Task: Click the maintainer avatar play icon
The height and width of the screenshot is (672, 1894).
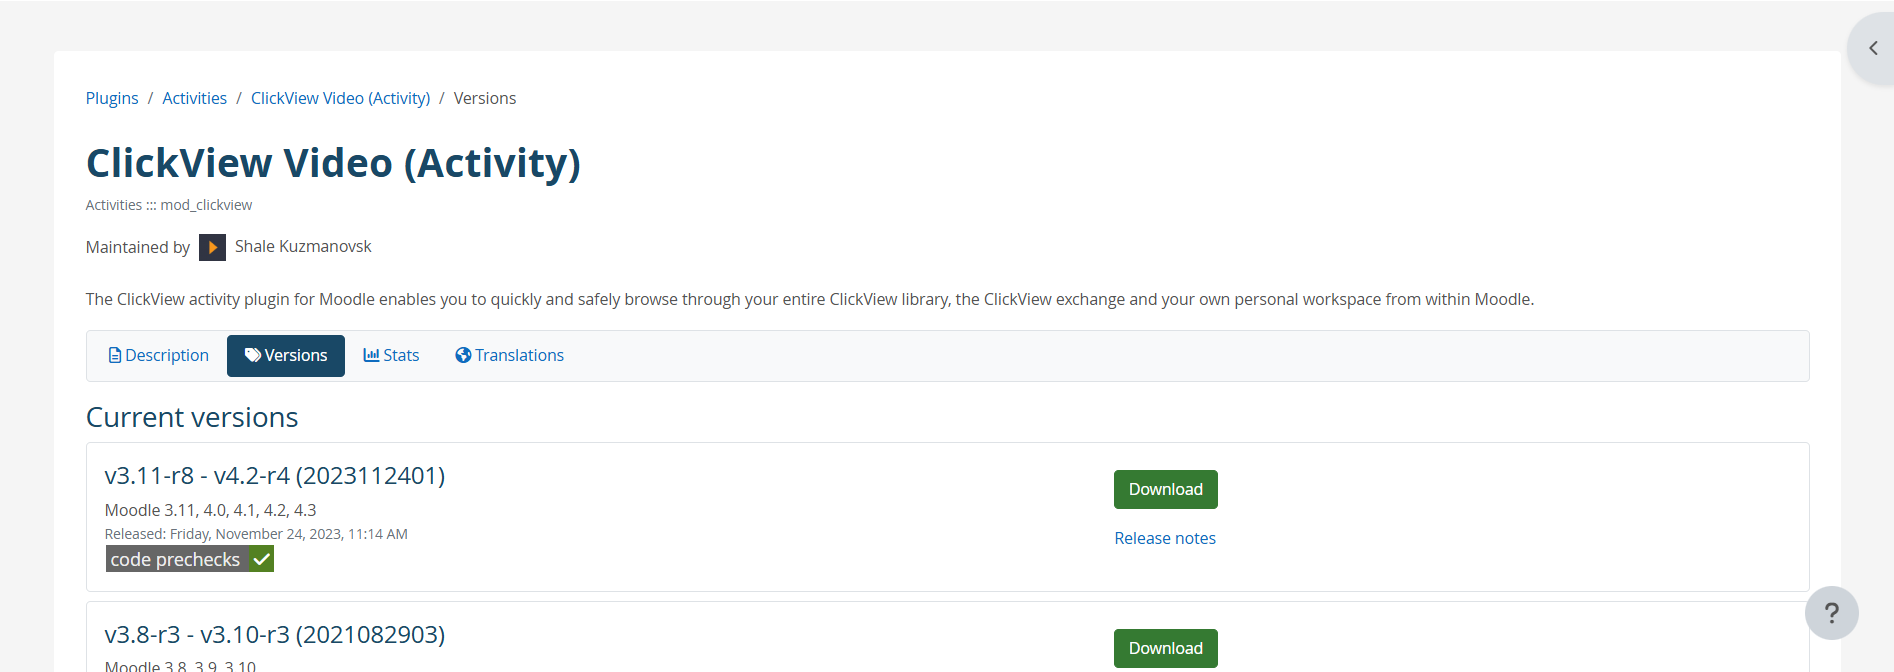Action: click(212, 247)
